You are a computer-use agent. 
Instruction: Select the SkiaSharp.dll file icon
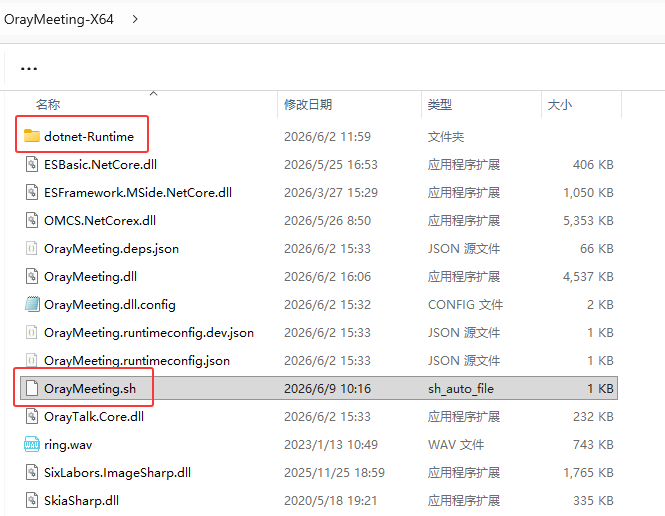tap(32, 500)
